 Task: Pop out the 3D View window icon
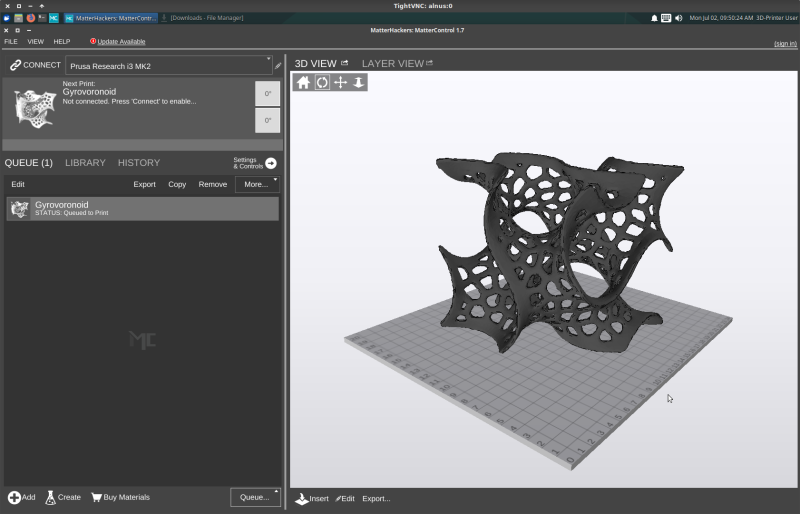345,63
